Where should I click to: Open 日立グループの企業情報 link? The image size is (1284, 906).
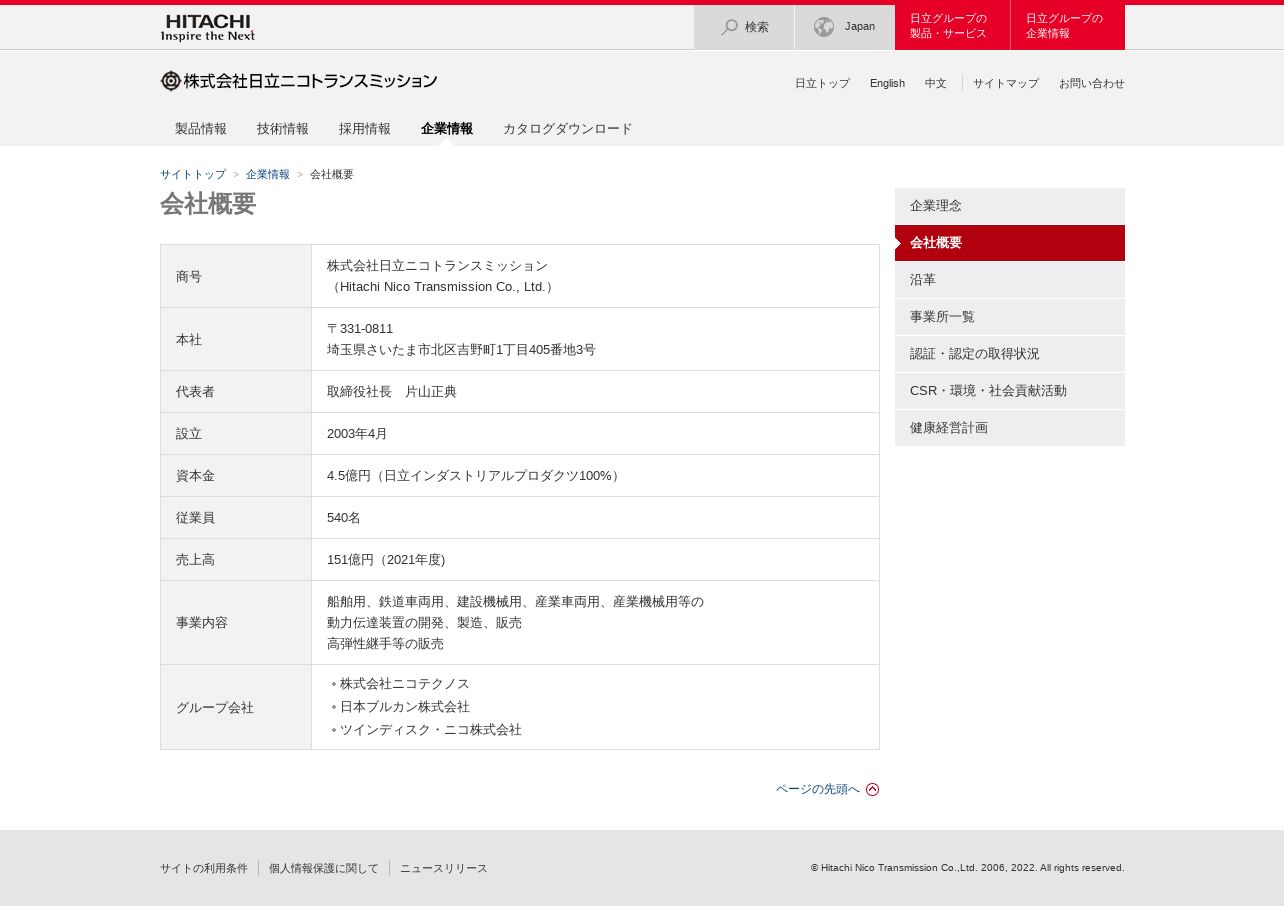click(1068, 27)
